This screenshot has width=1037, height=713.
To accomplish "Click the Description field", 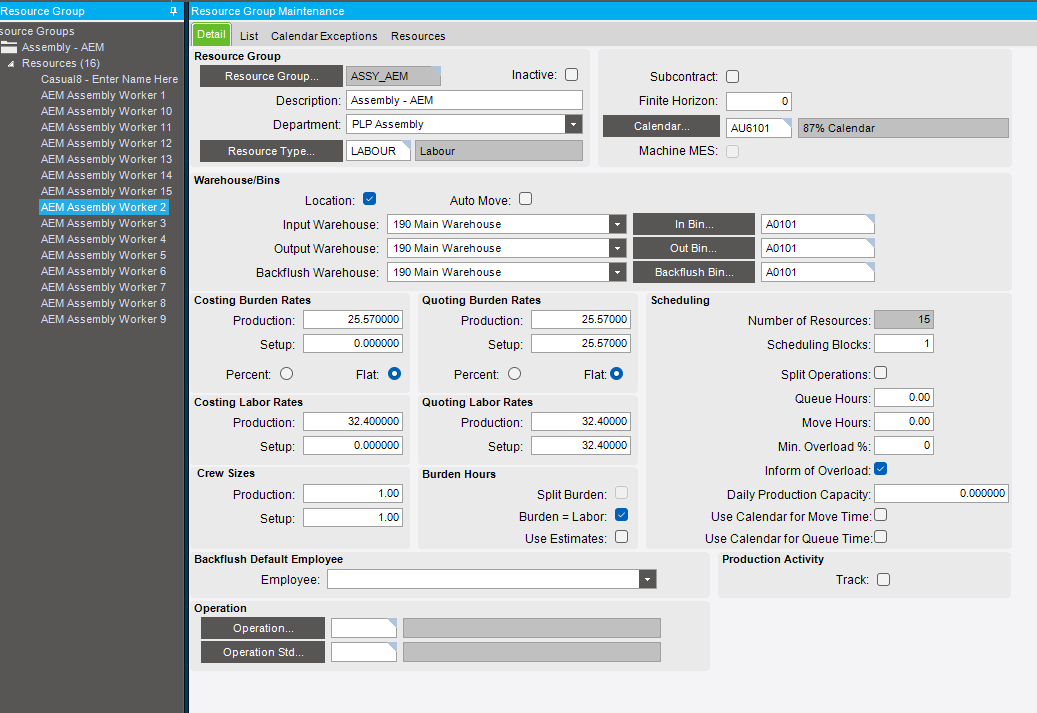I will (464, 101).
